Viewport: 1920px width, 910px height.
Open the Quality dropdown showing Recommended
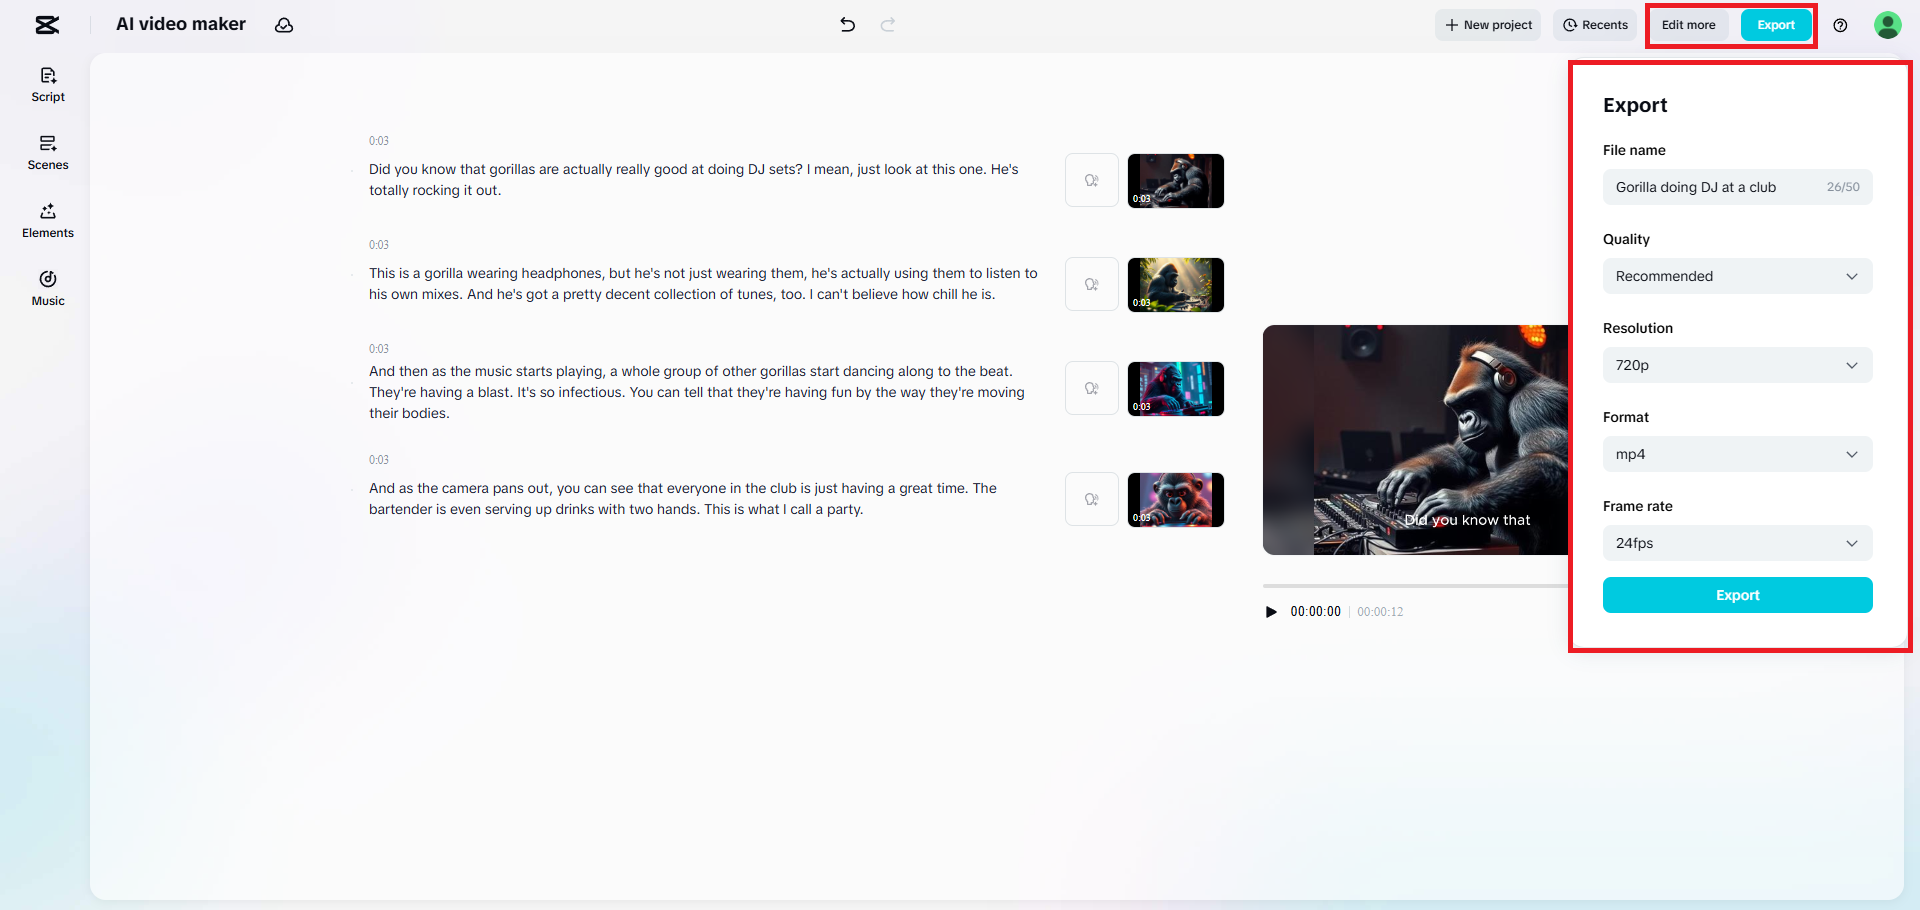pyautogui.click(x=1738, y=276)
